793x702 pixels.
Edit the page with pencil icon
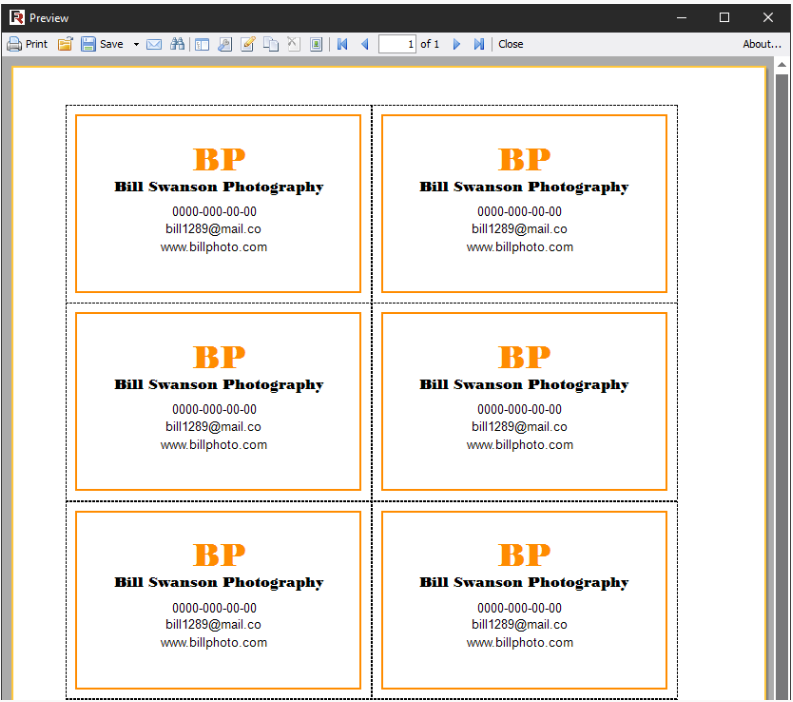point(248,45)
